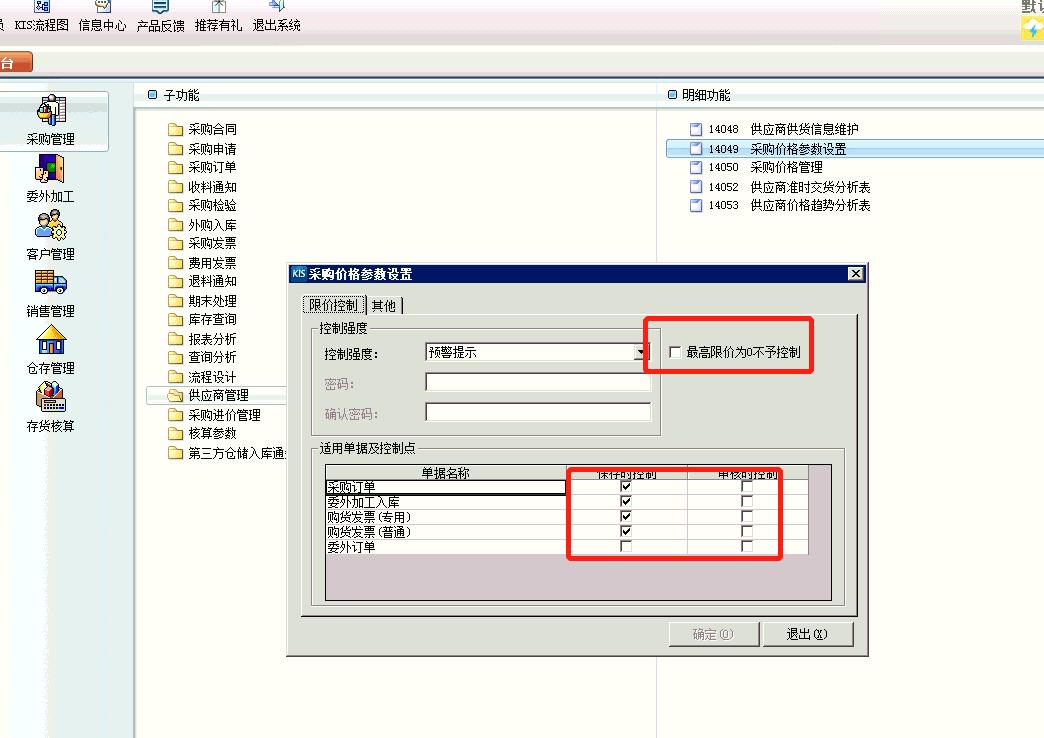Enable 最高限价为0不予控制 checkbox
This screenshot has height=738, width=1044.
tap(675, 352)
